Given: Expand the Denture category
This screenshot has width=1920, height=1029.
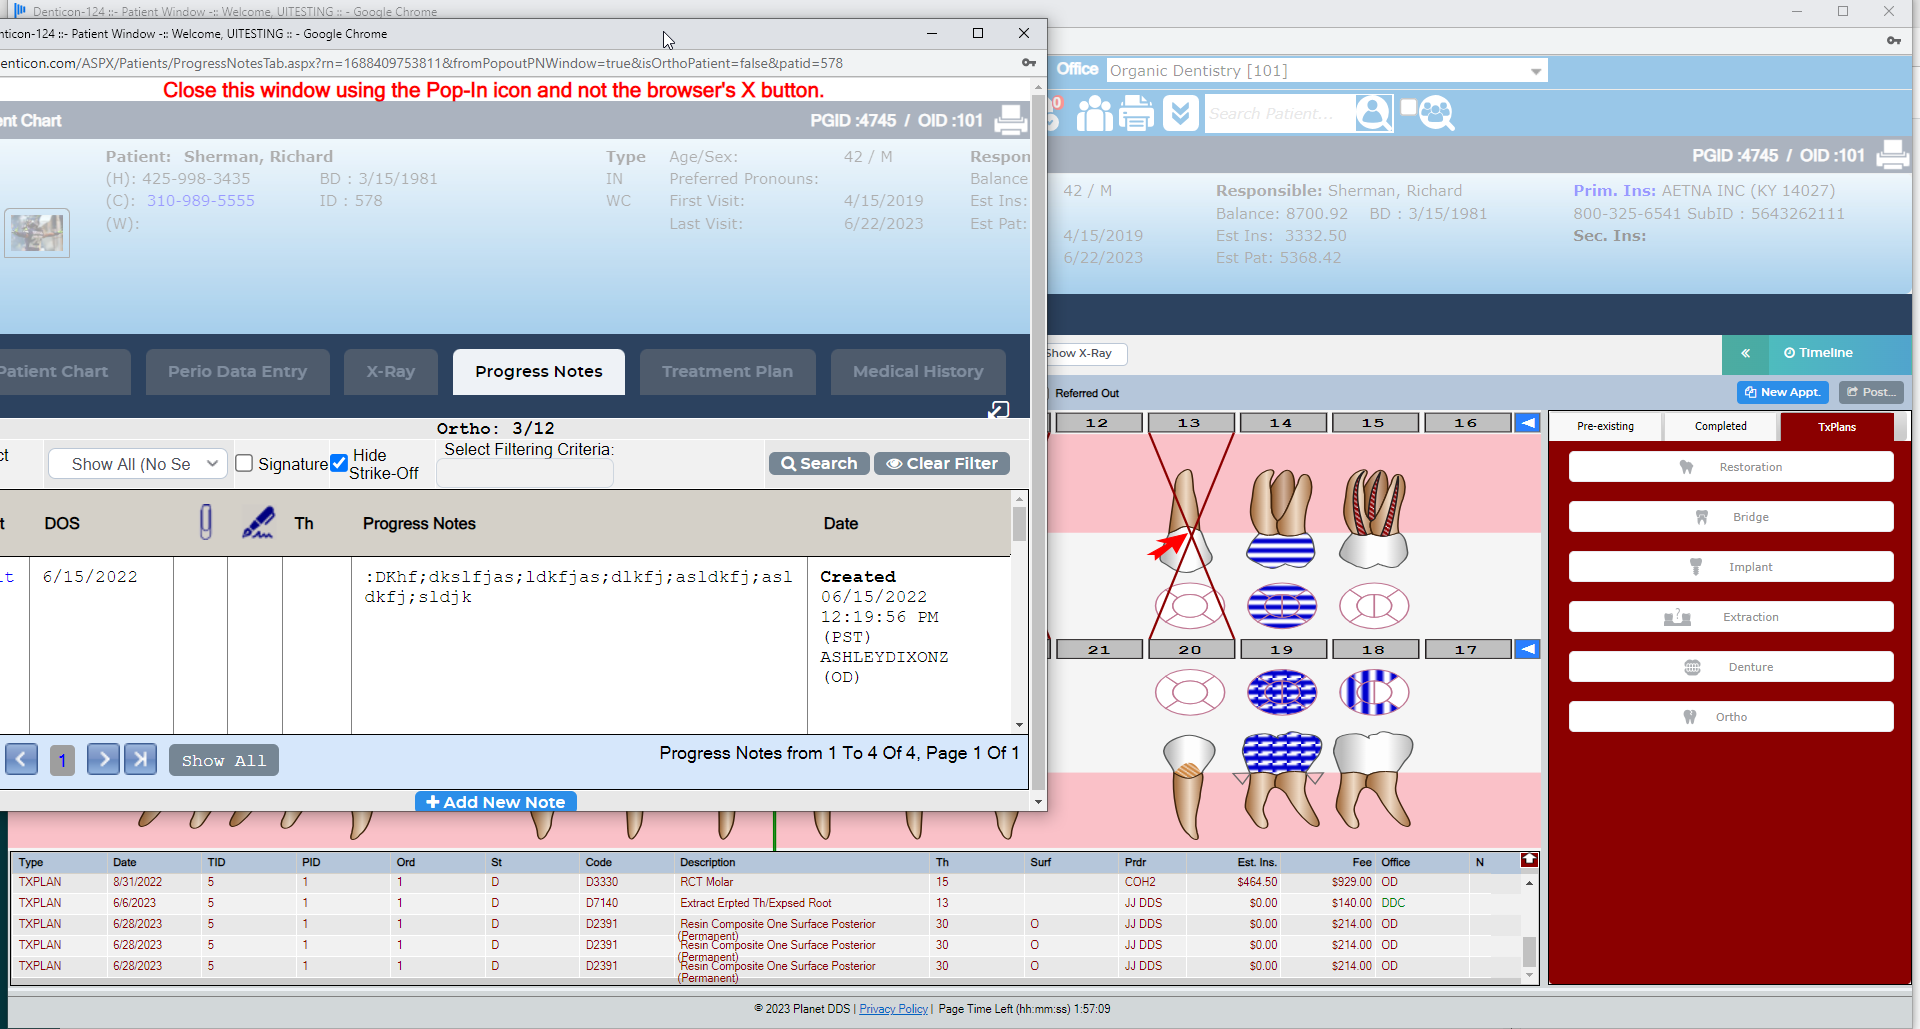Looking at the screenshot, I should [x=1731, y=667].
